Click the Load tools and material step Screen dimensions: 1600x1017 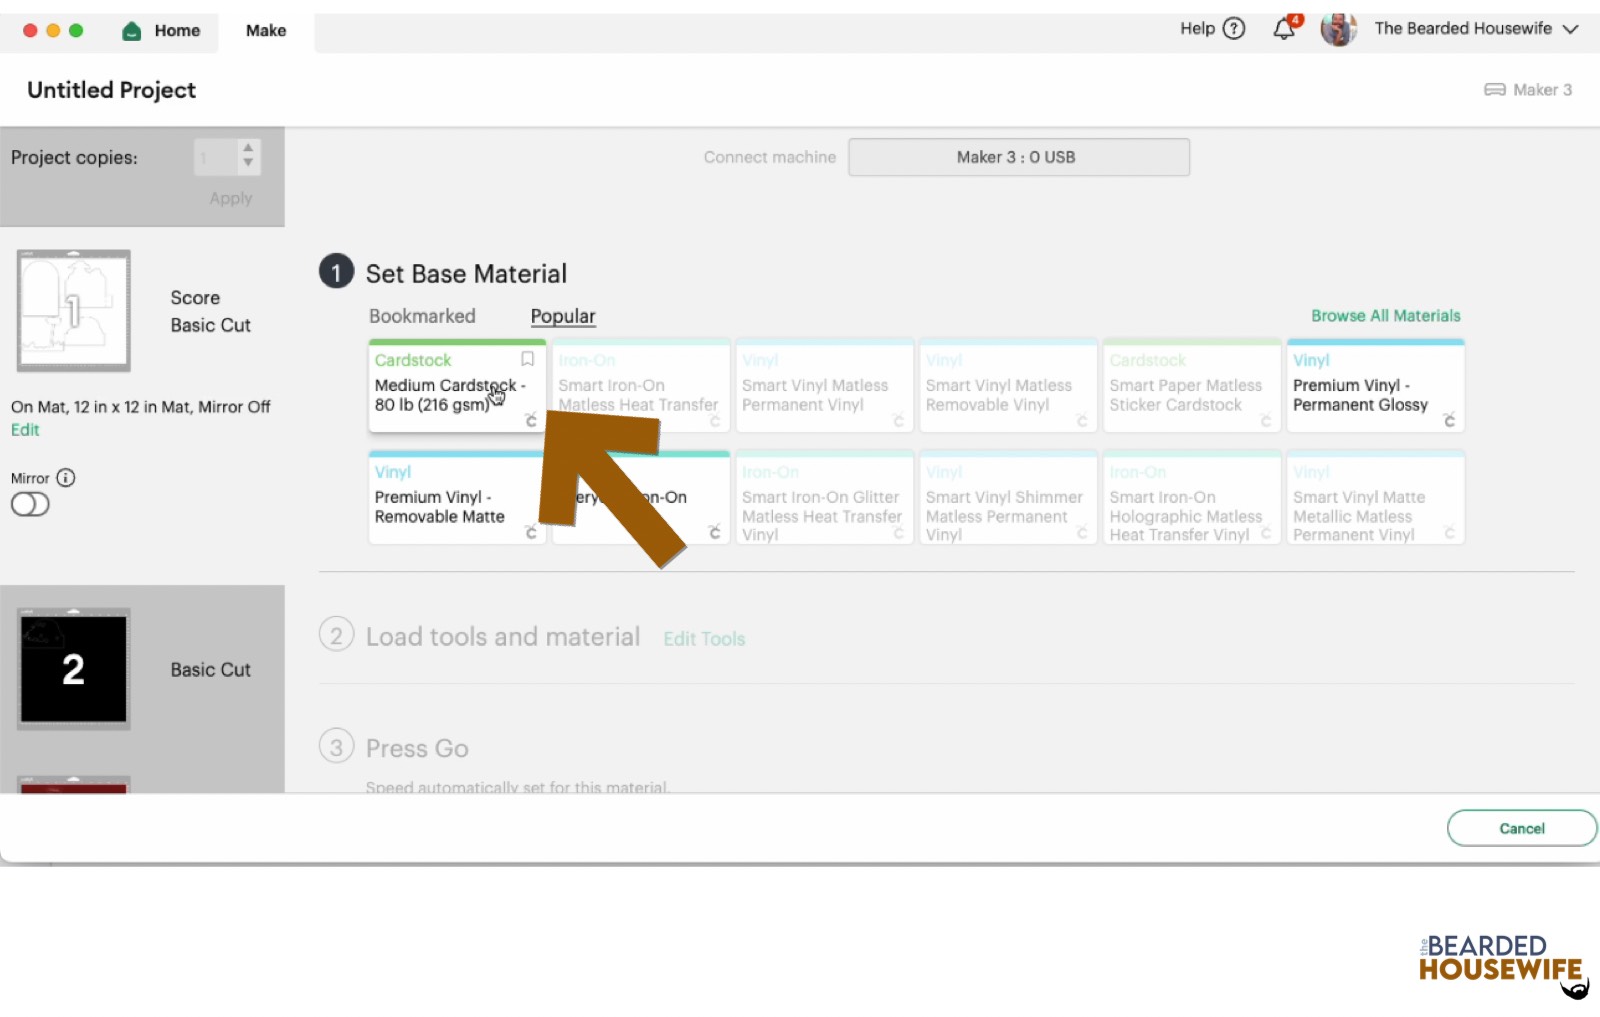(x=502, y=636)
